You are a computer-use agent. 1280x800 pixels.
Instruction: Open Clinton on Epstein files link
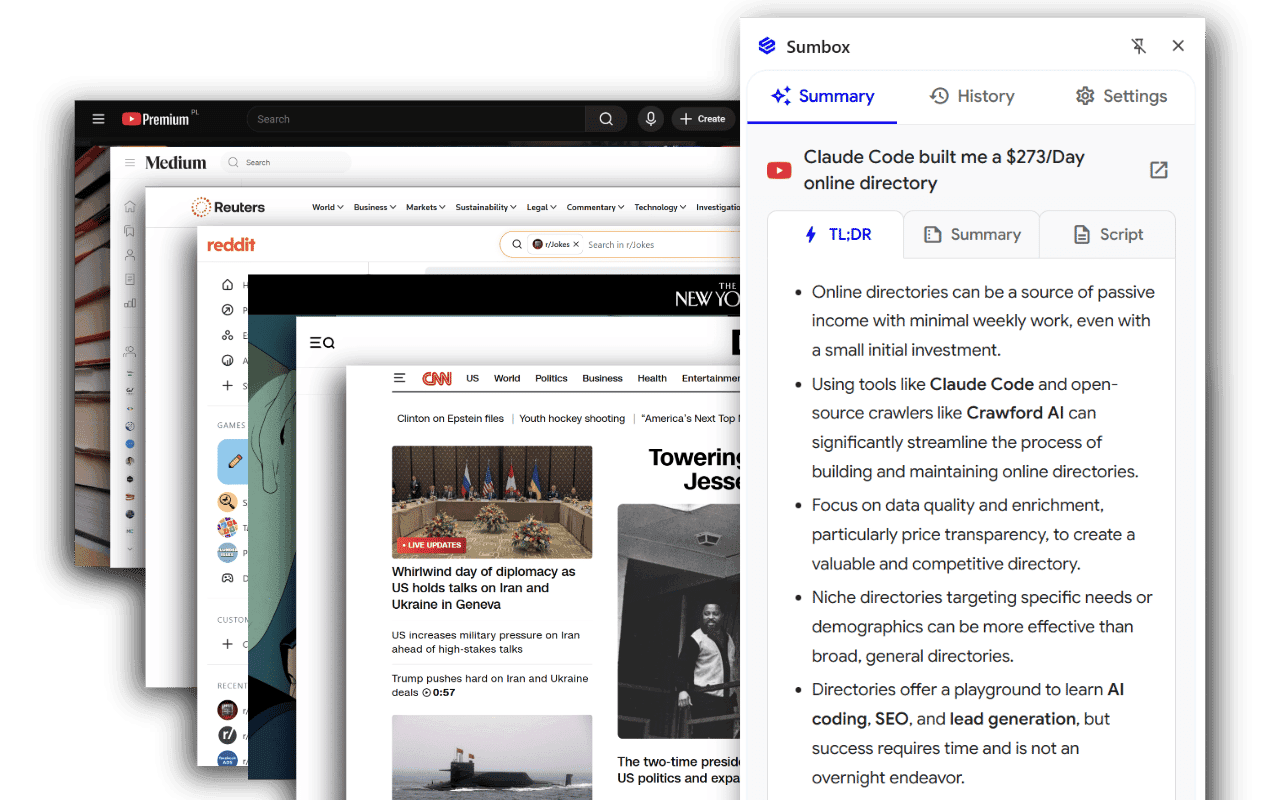click(450, 418)
